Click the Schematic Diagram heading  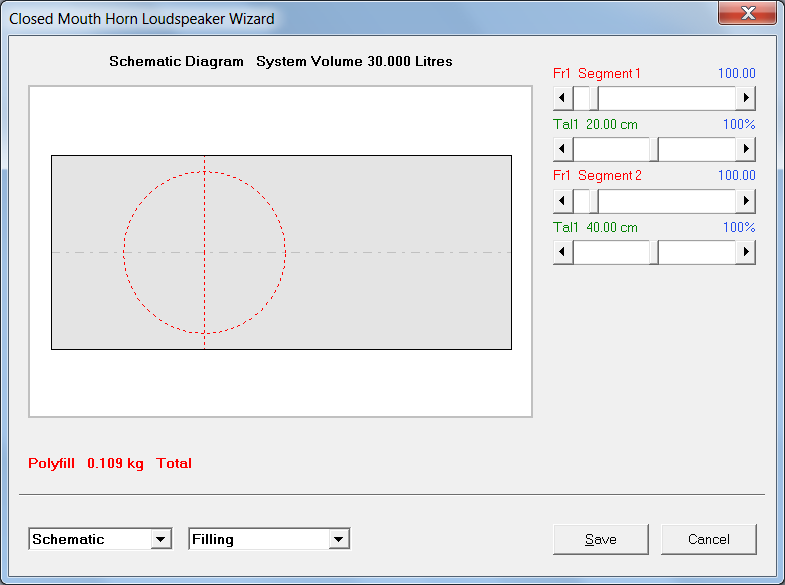(176, 62)
